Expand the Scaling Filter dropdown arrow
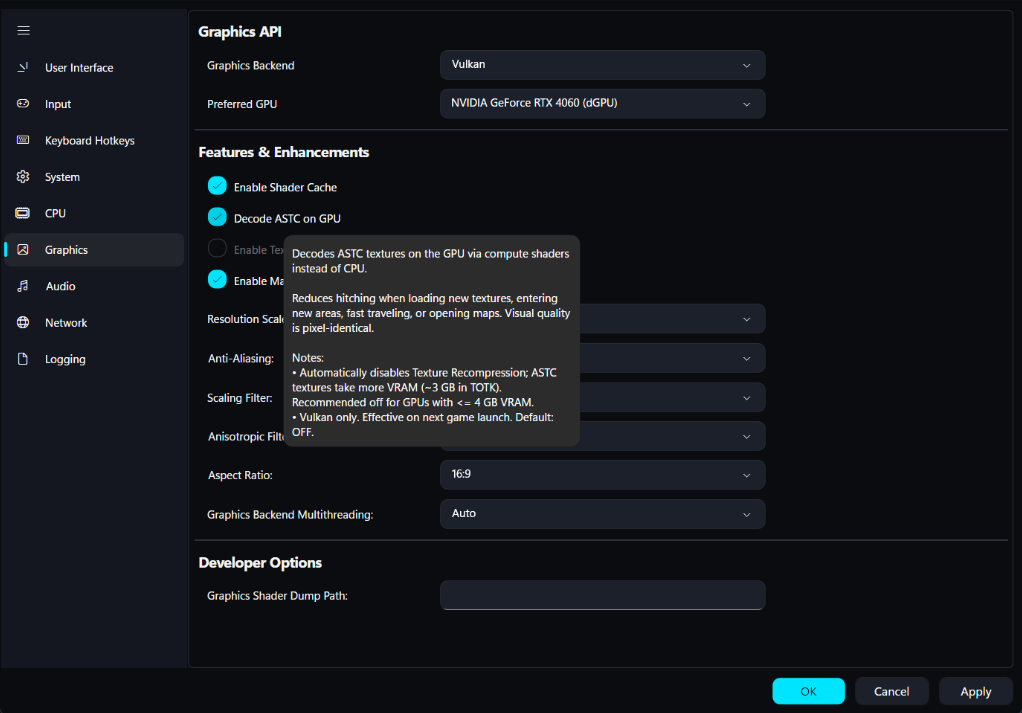Screen dimensions: 1022x713 746,398
